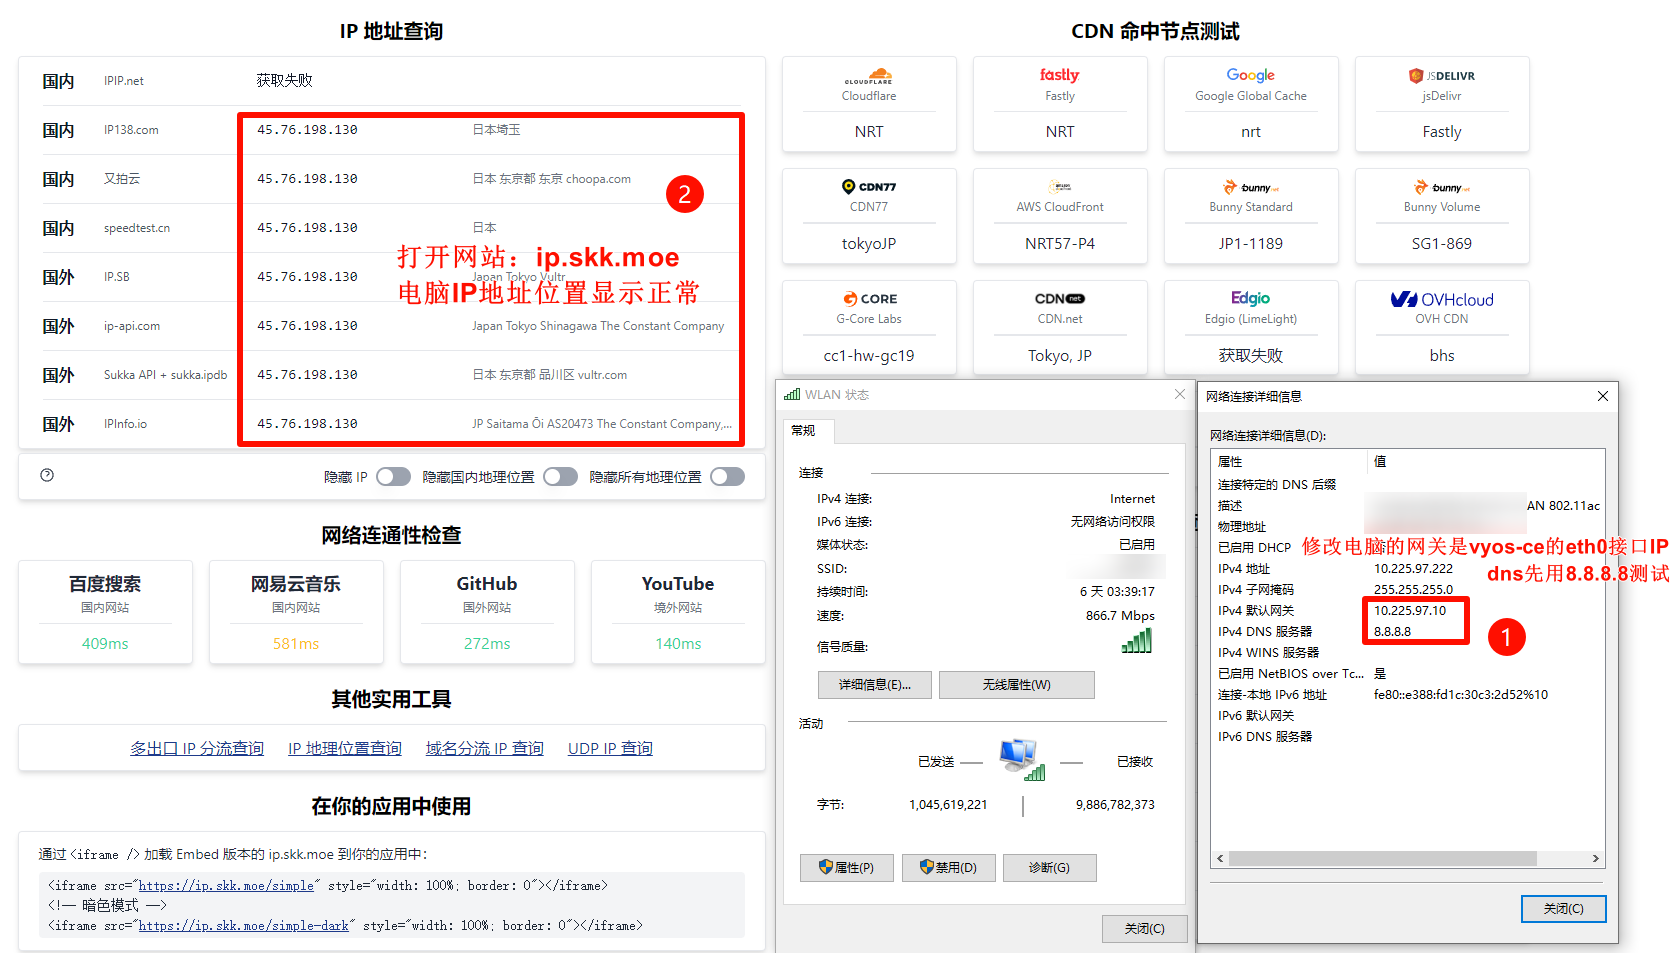This screenshot has width=1680, height=953.
Task: Toggle hide domestic geolocation switch
Action: click(x=560, y=477)
